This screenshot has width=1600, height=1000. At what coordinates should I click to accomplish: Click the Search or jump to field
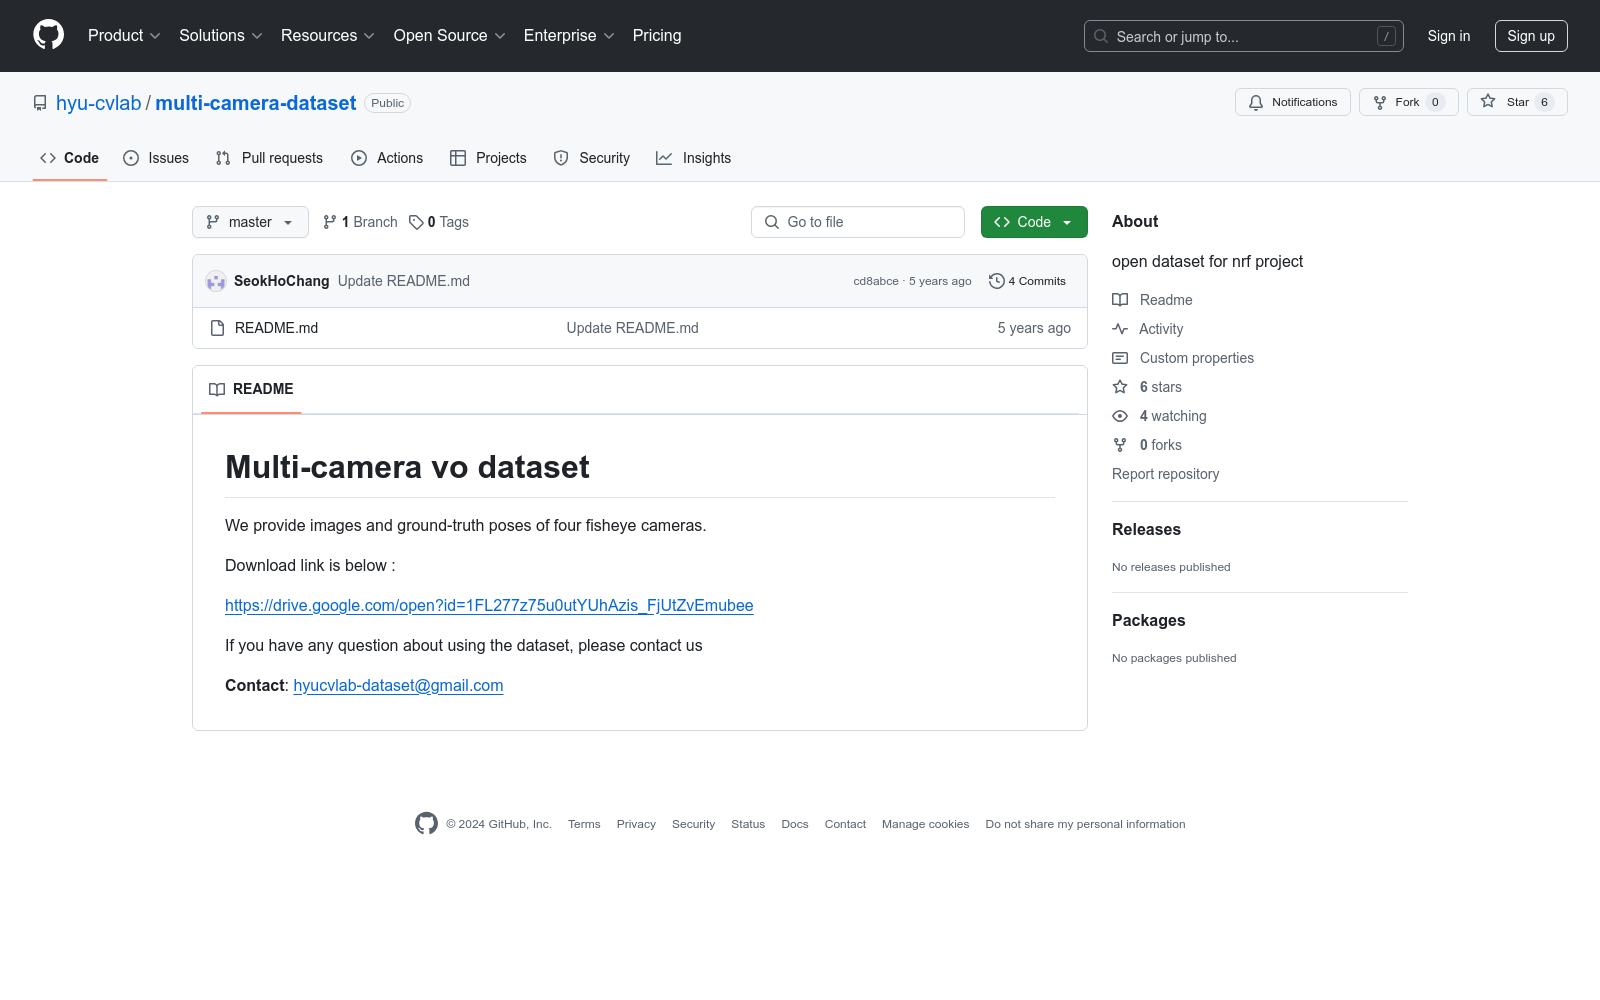click(1244, 36)
